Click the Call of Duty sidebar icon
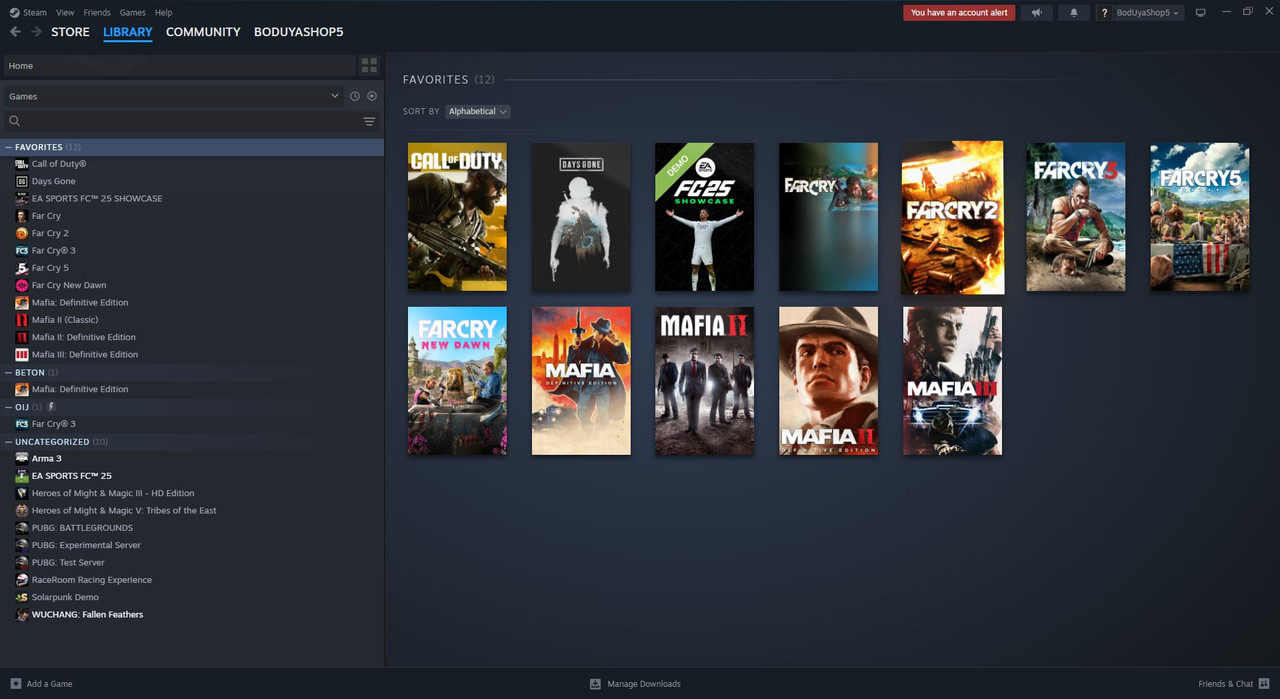The width and height of the screenshot is (1280, 699). tap(22, 164)
